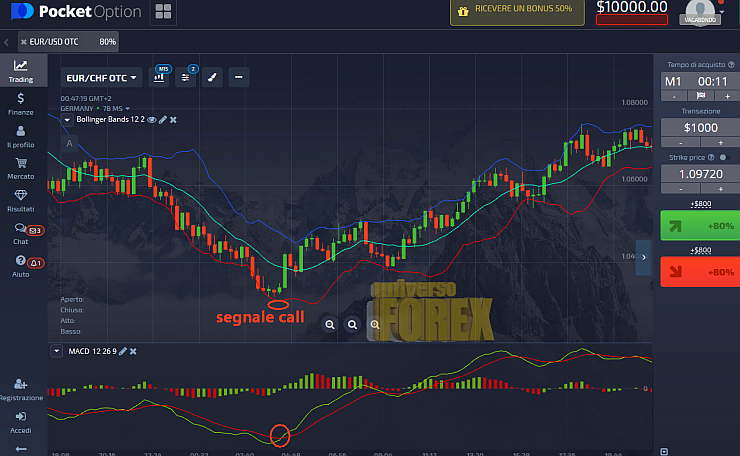Click the red put down button
Viewport: 740px width, 456px height.
point(700,272)
